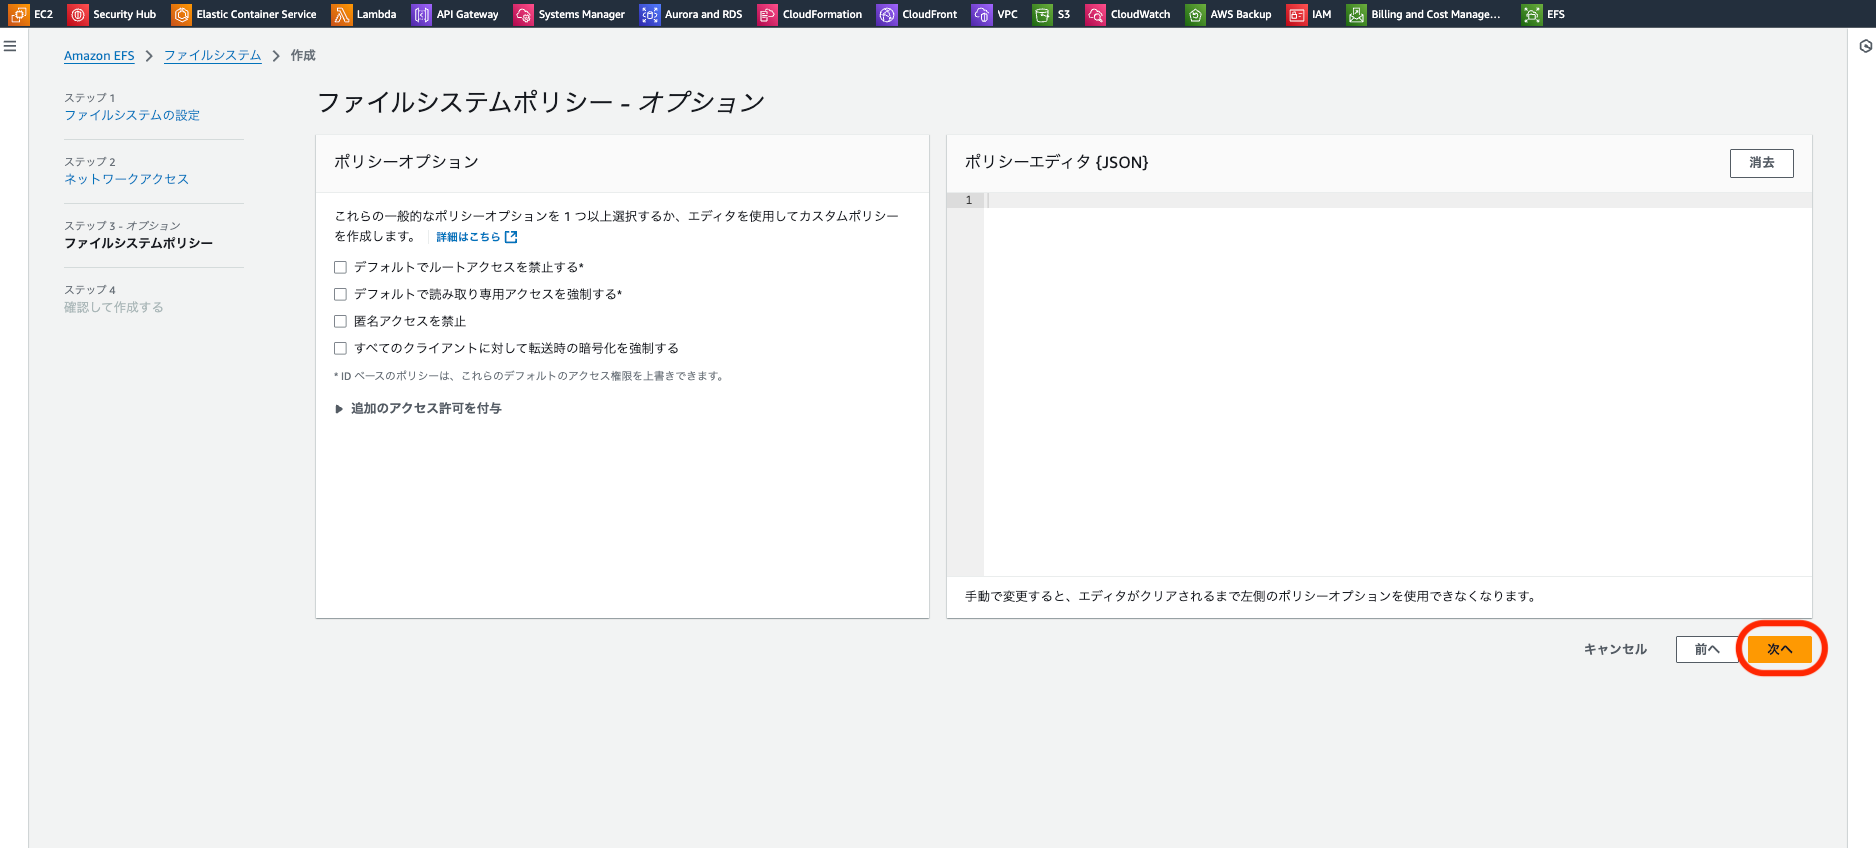Click external link icon next to 詳細はこちら
This screenshot has width=1876, height=848.
512,237
